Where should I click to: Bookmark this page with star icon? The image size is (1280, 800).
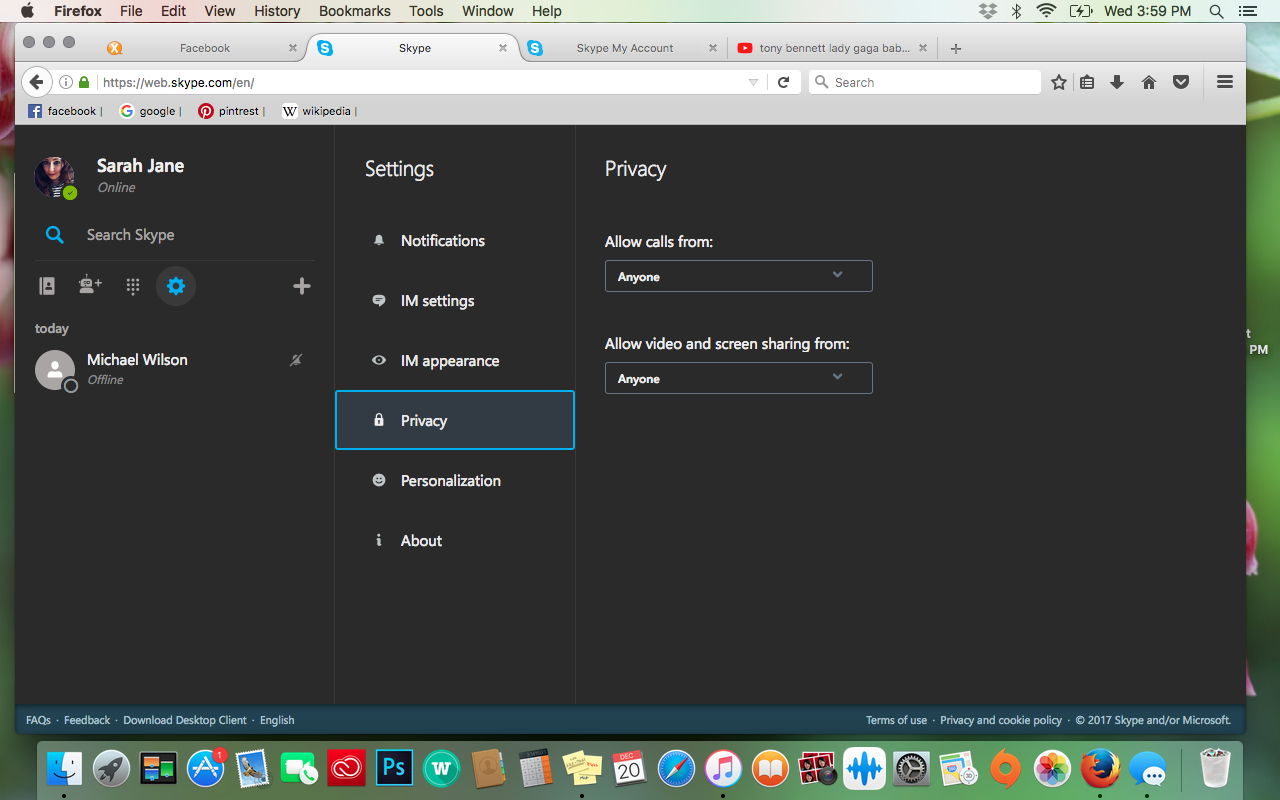click(1059, 82)
